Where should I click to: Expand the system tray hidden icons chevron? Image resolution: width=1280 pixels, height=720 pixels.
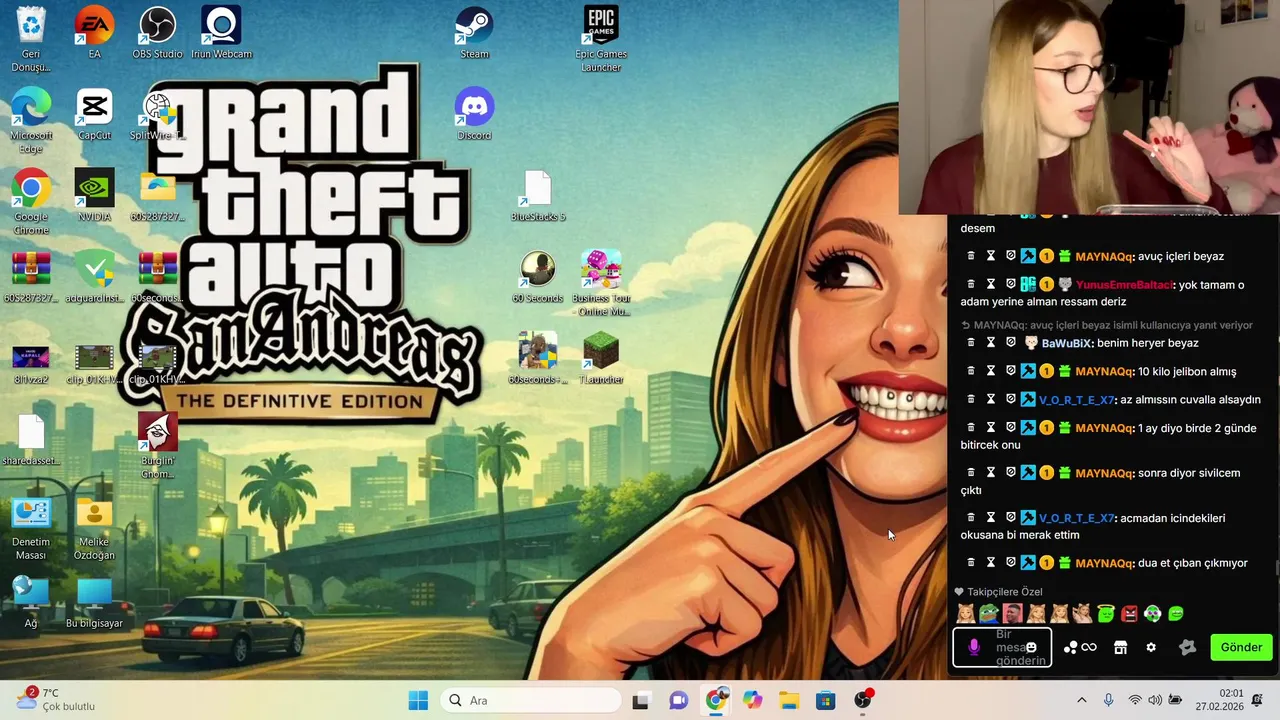tap(1081, 700)
